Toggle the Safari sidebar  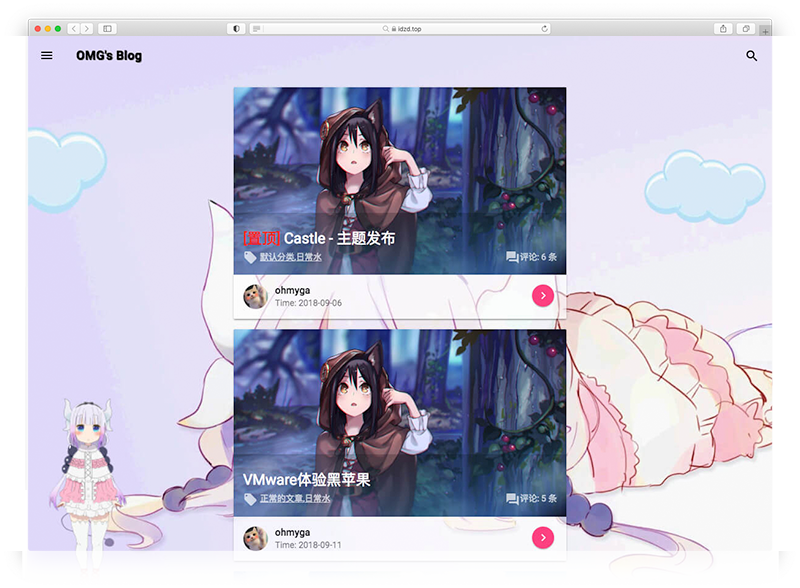click(107, 29)
